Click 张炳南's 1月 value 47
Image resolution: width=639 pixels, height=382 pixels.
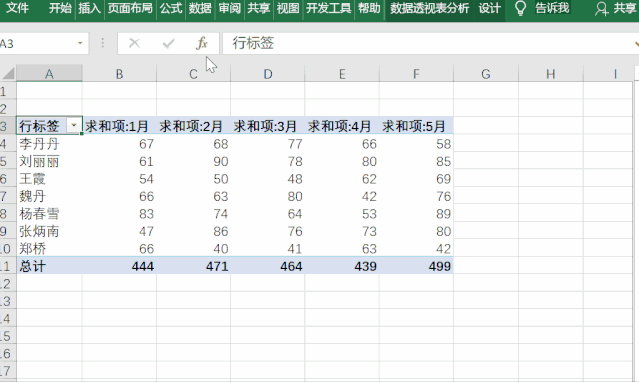pos(119,231)
